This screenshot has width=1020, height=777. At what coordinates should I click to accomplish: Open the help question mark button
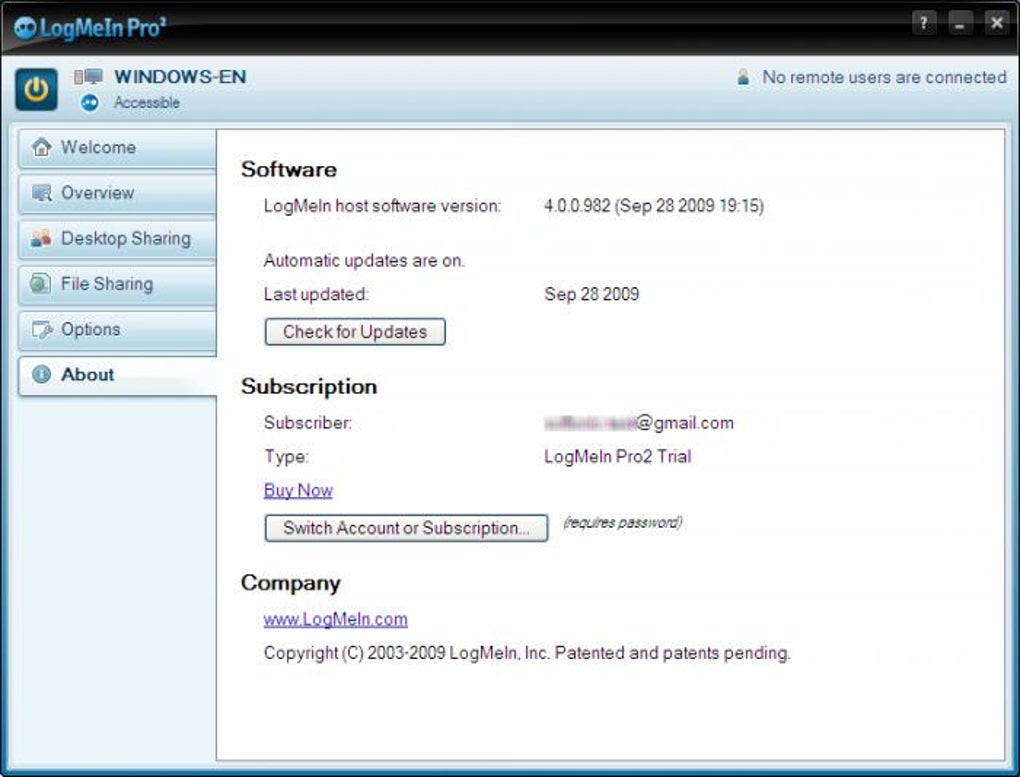923,23
